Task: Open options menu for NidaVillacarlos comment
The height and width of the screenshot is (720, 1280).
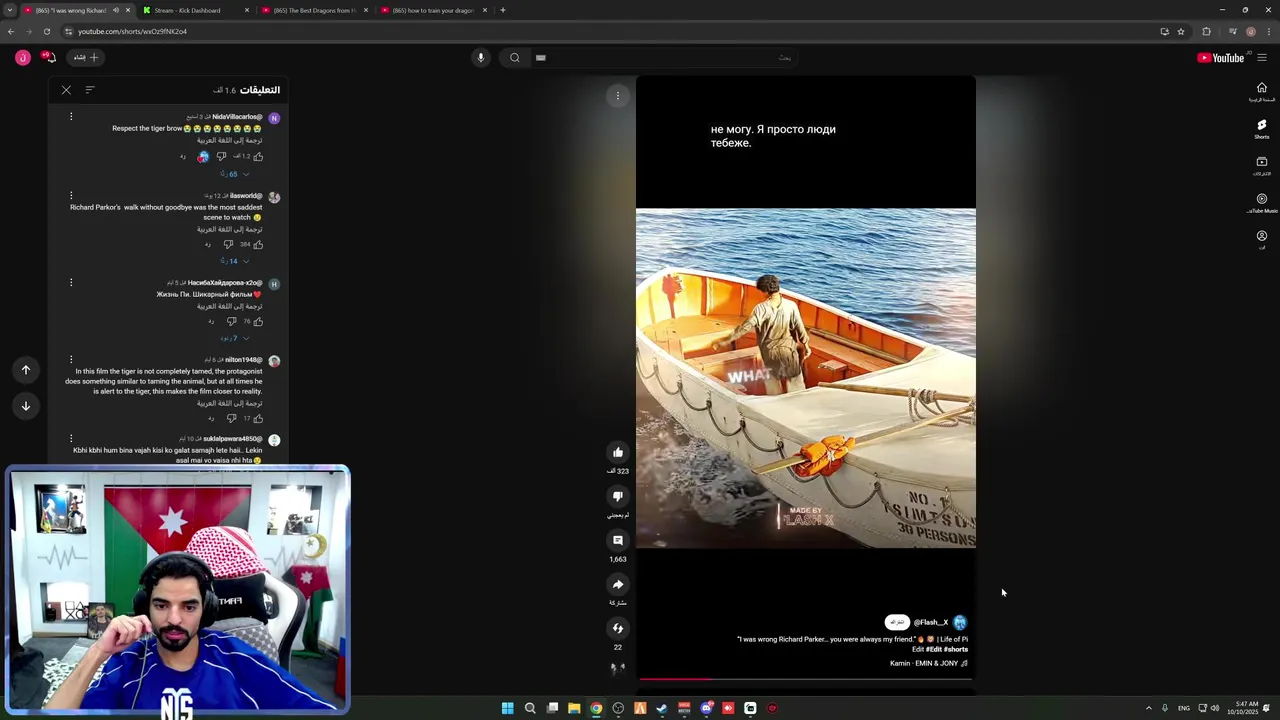Action: [71, 117]
